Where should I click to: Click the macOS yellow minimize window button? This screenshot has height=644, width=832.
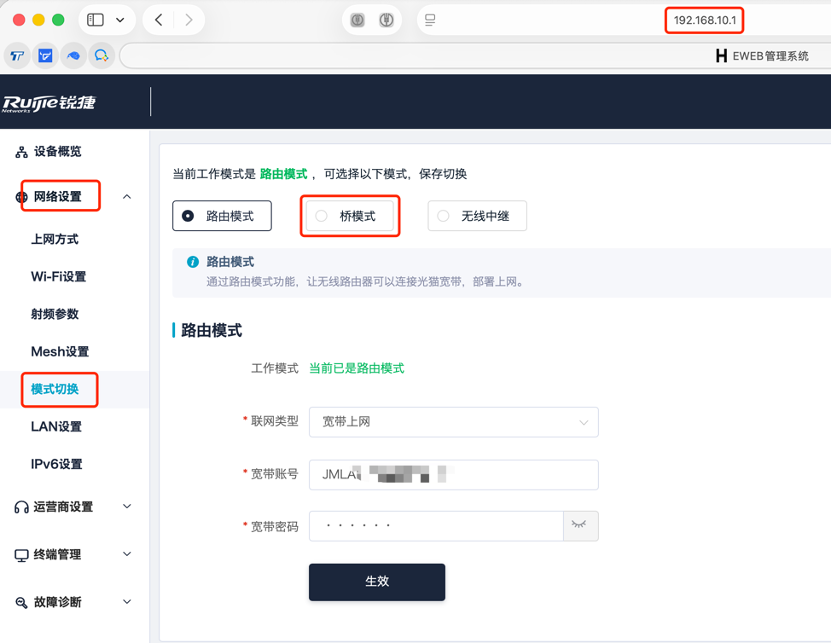39,20
